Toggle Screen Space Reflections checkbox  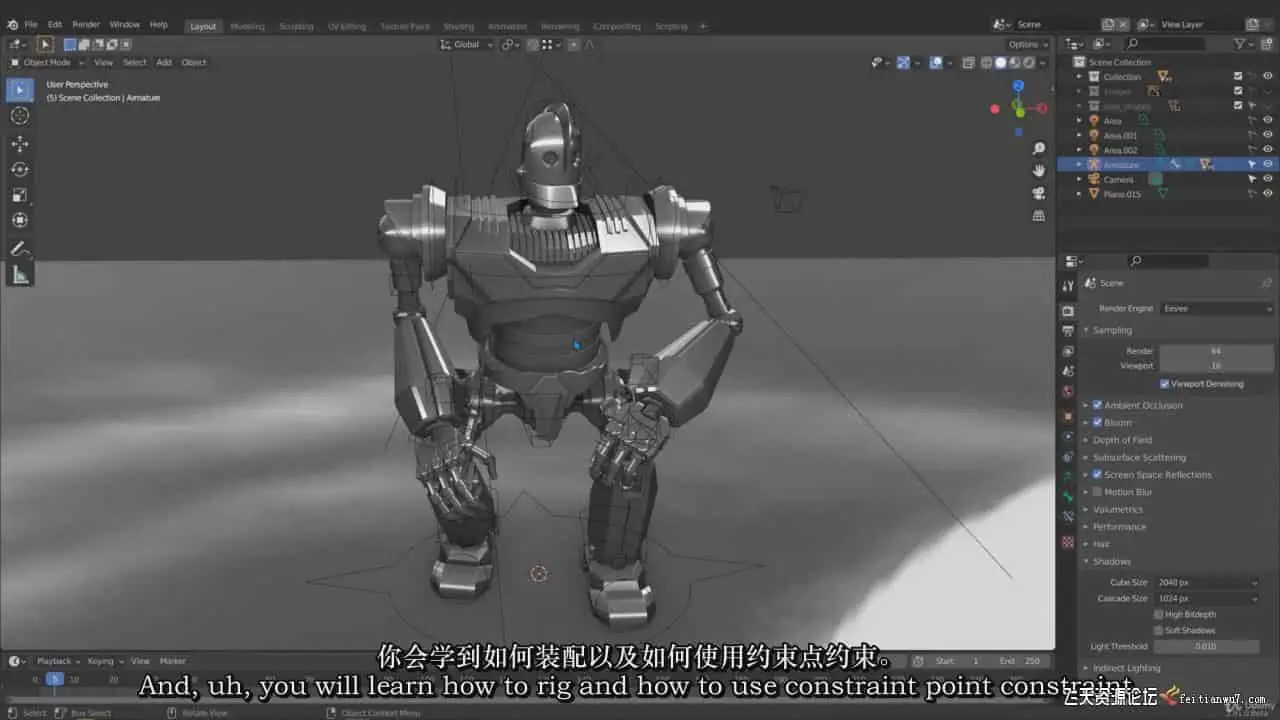1097,474
